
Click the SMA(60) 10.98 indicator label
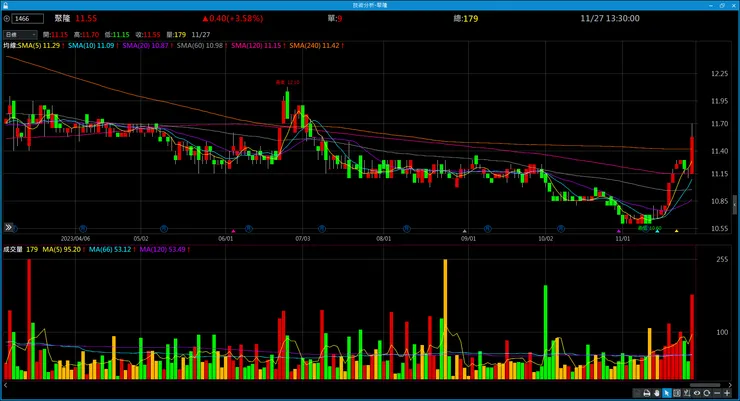point(200,46)
